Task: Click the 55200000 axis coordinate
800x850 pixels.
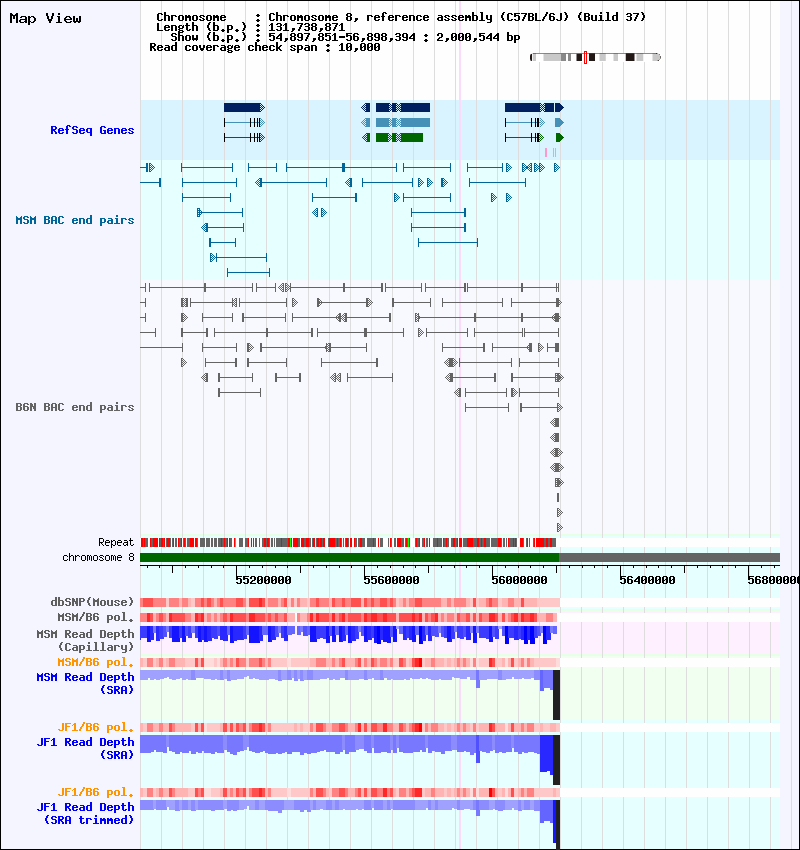Action: [x=263, y=580]
